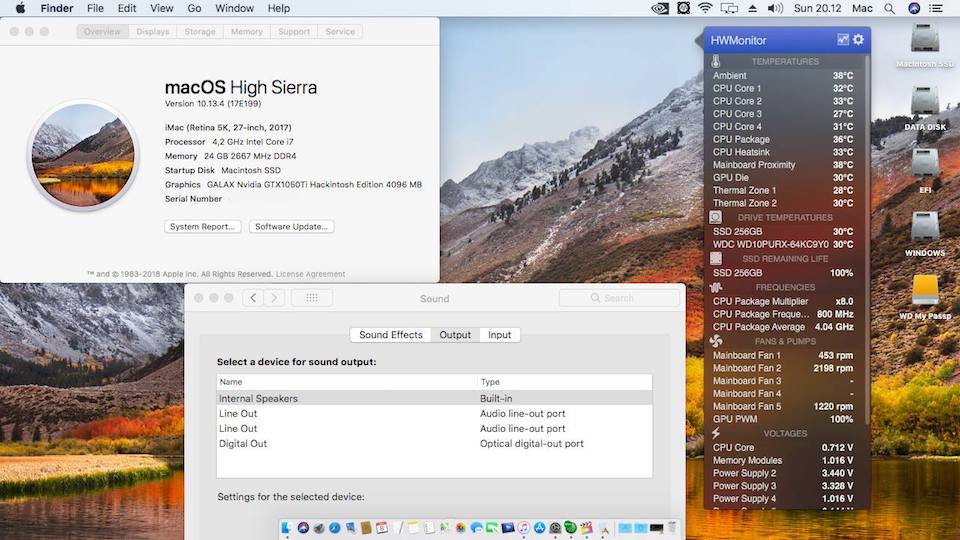Open Photos in the Dock
960x540 pixels.
pyautogui.click(x=460, y=527)
